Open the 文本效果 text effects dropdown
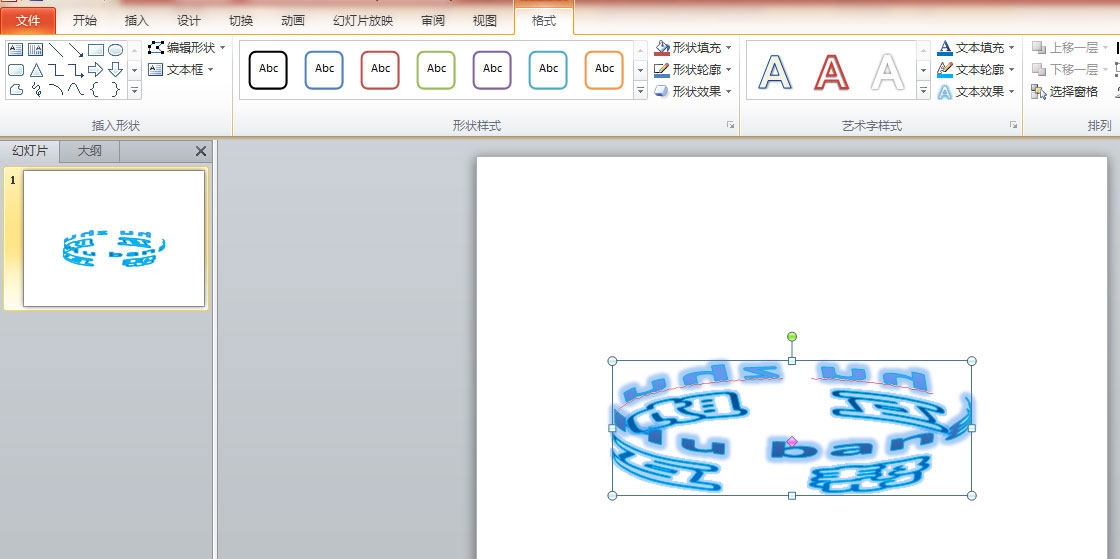Image resolution: width=1120 pixels, height=559 pixels. (x=977, y=92)
